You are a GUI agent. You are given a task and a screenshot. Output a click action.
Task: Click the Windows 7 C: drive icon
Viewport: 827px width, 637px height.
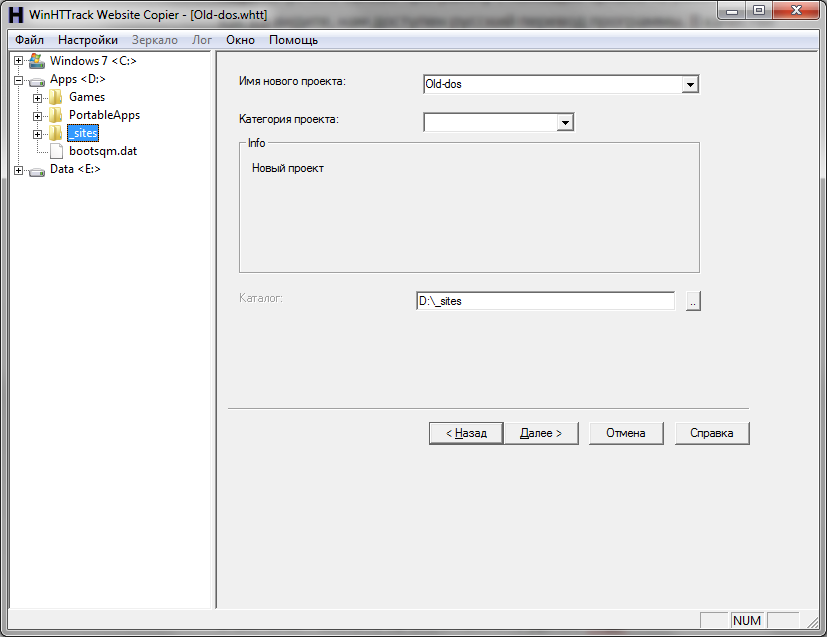(37, 61)
